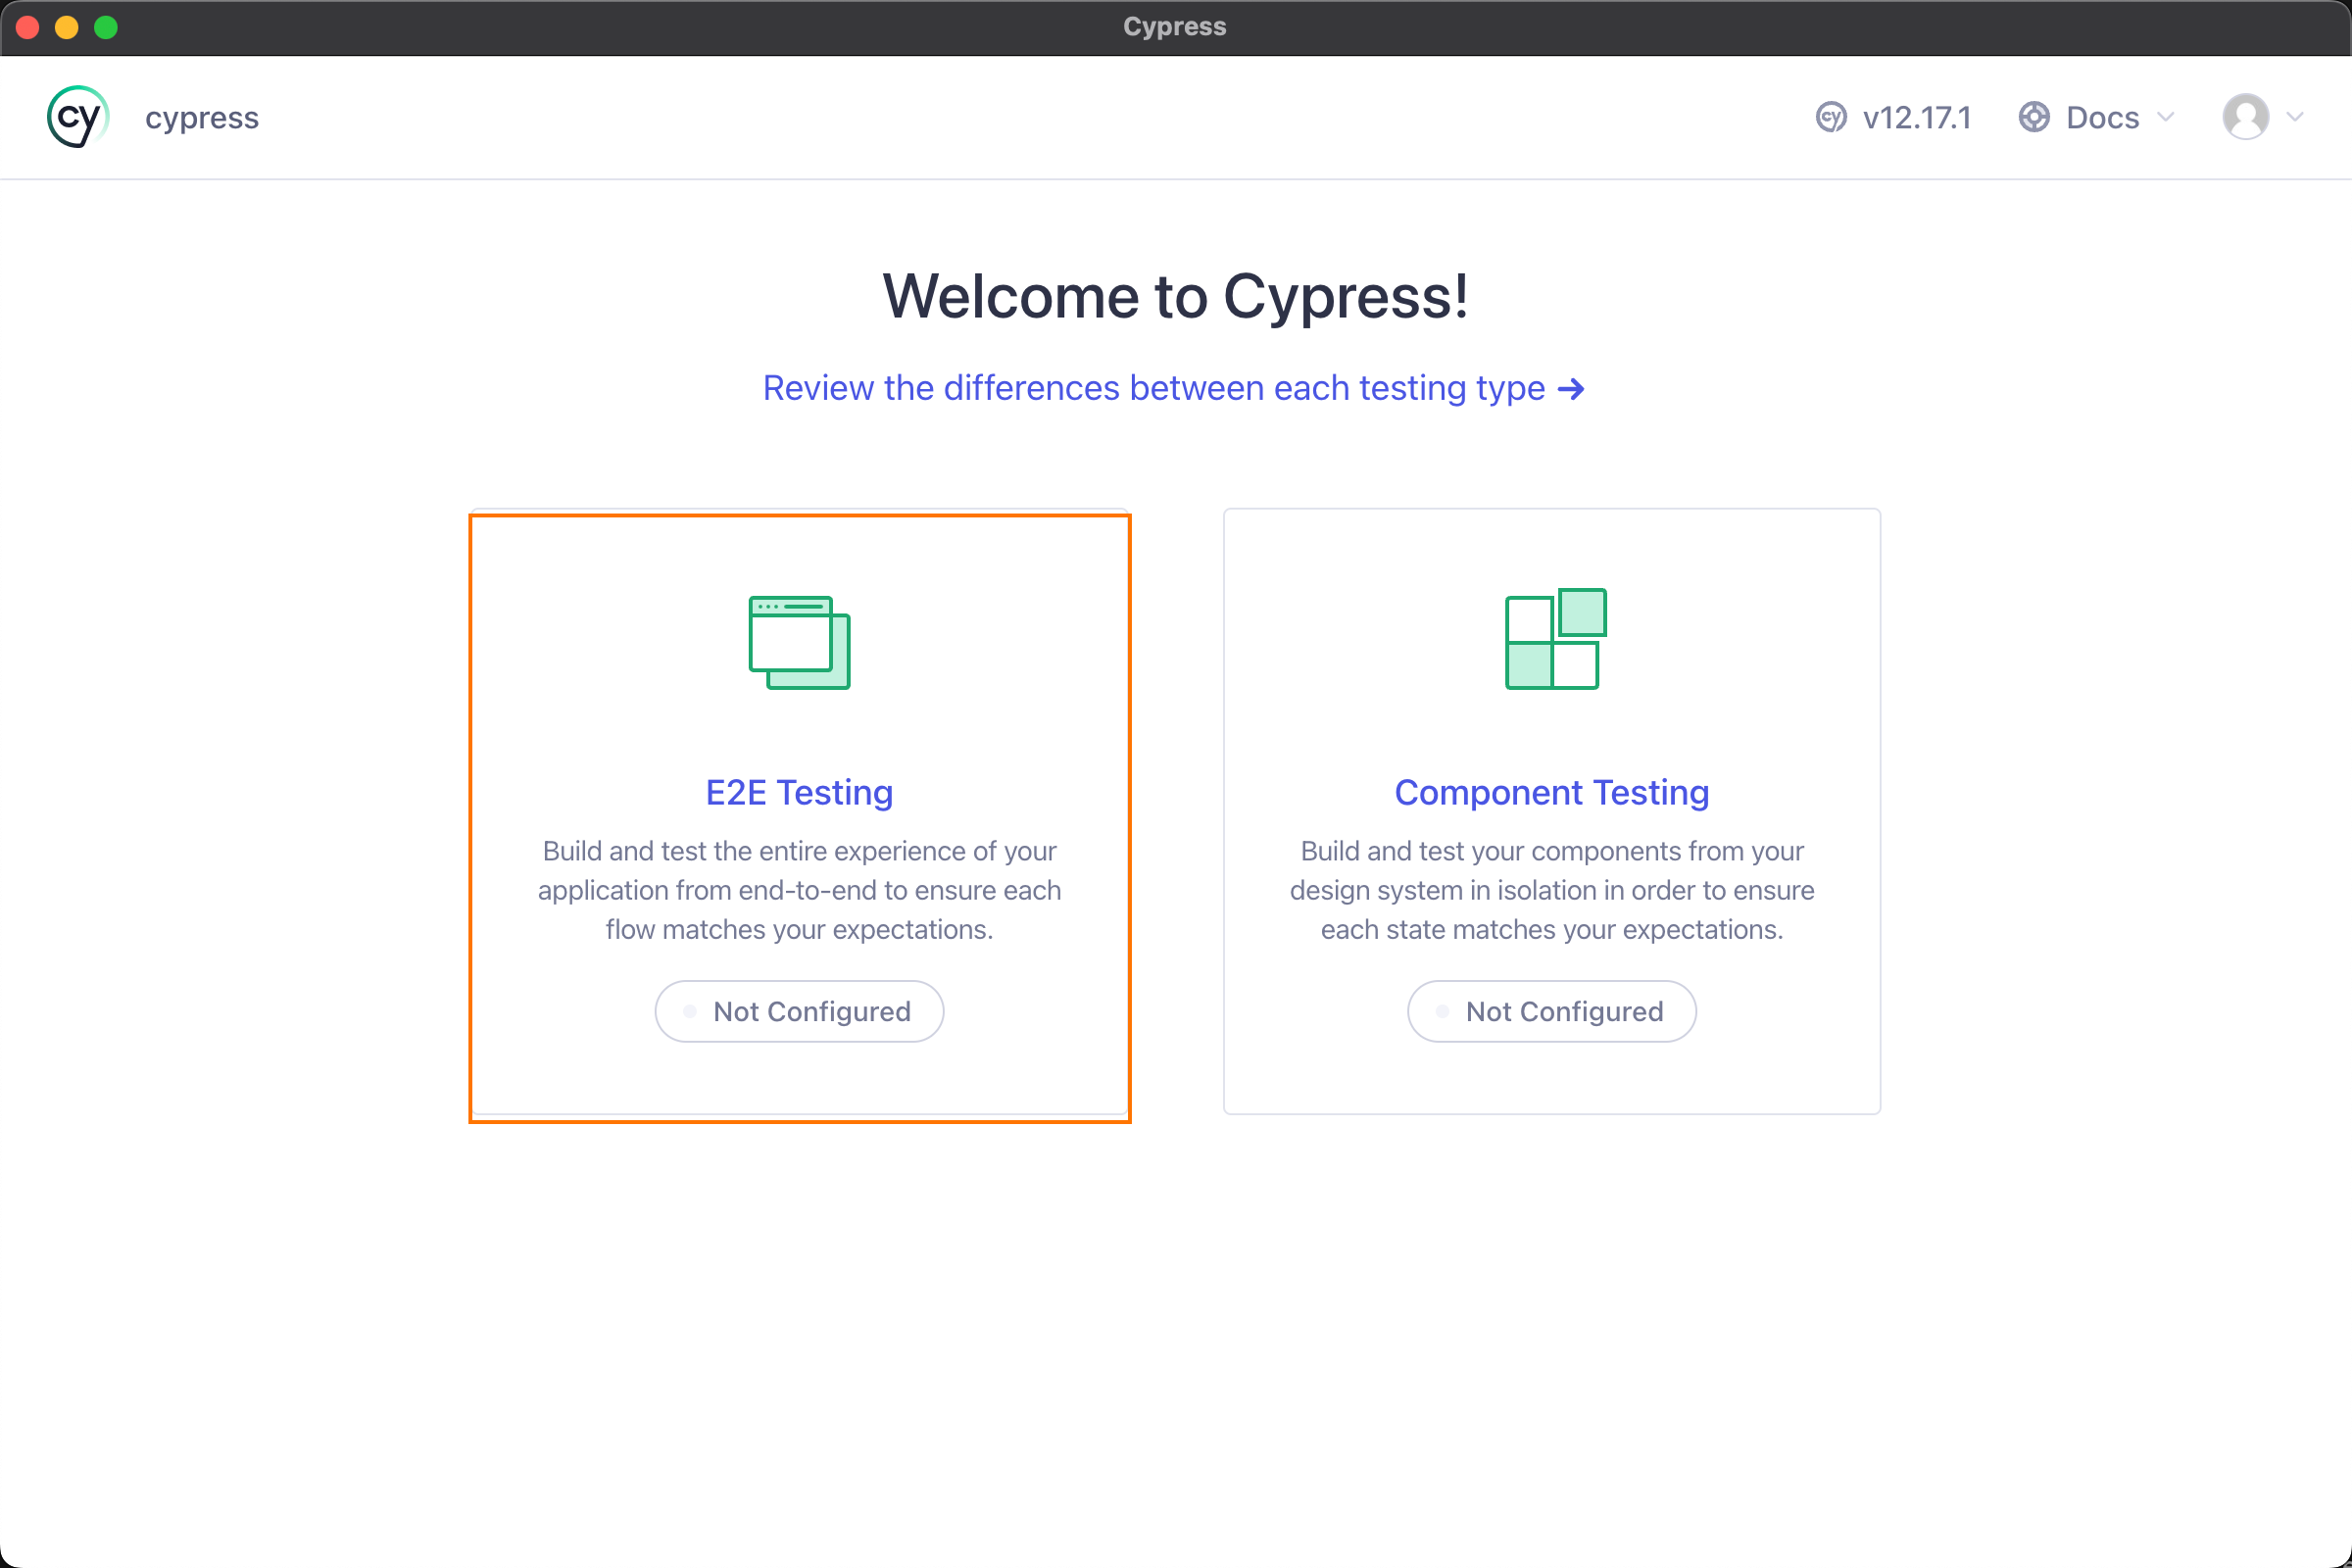Click Not Configured badge under Component Testing
Viewport: 2352px width, 1568px height.
1563,1011
